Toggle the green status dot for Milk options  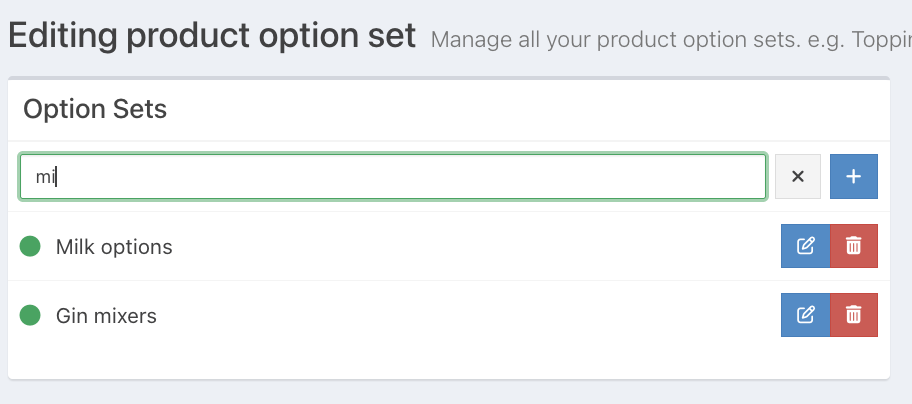pyautogui.click(x=30, y=246)
